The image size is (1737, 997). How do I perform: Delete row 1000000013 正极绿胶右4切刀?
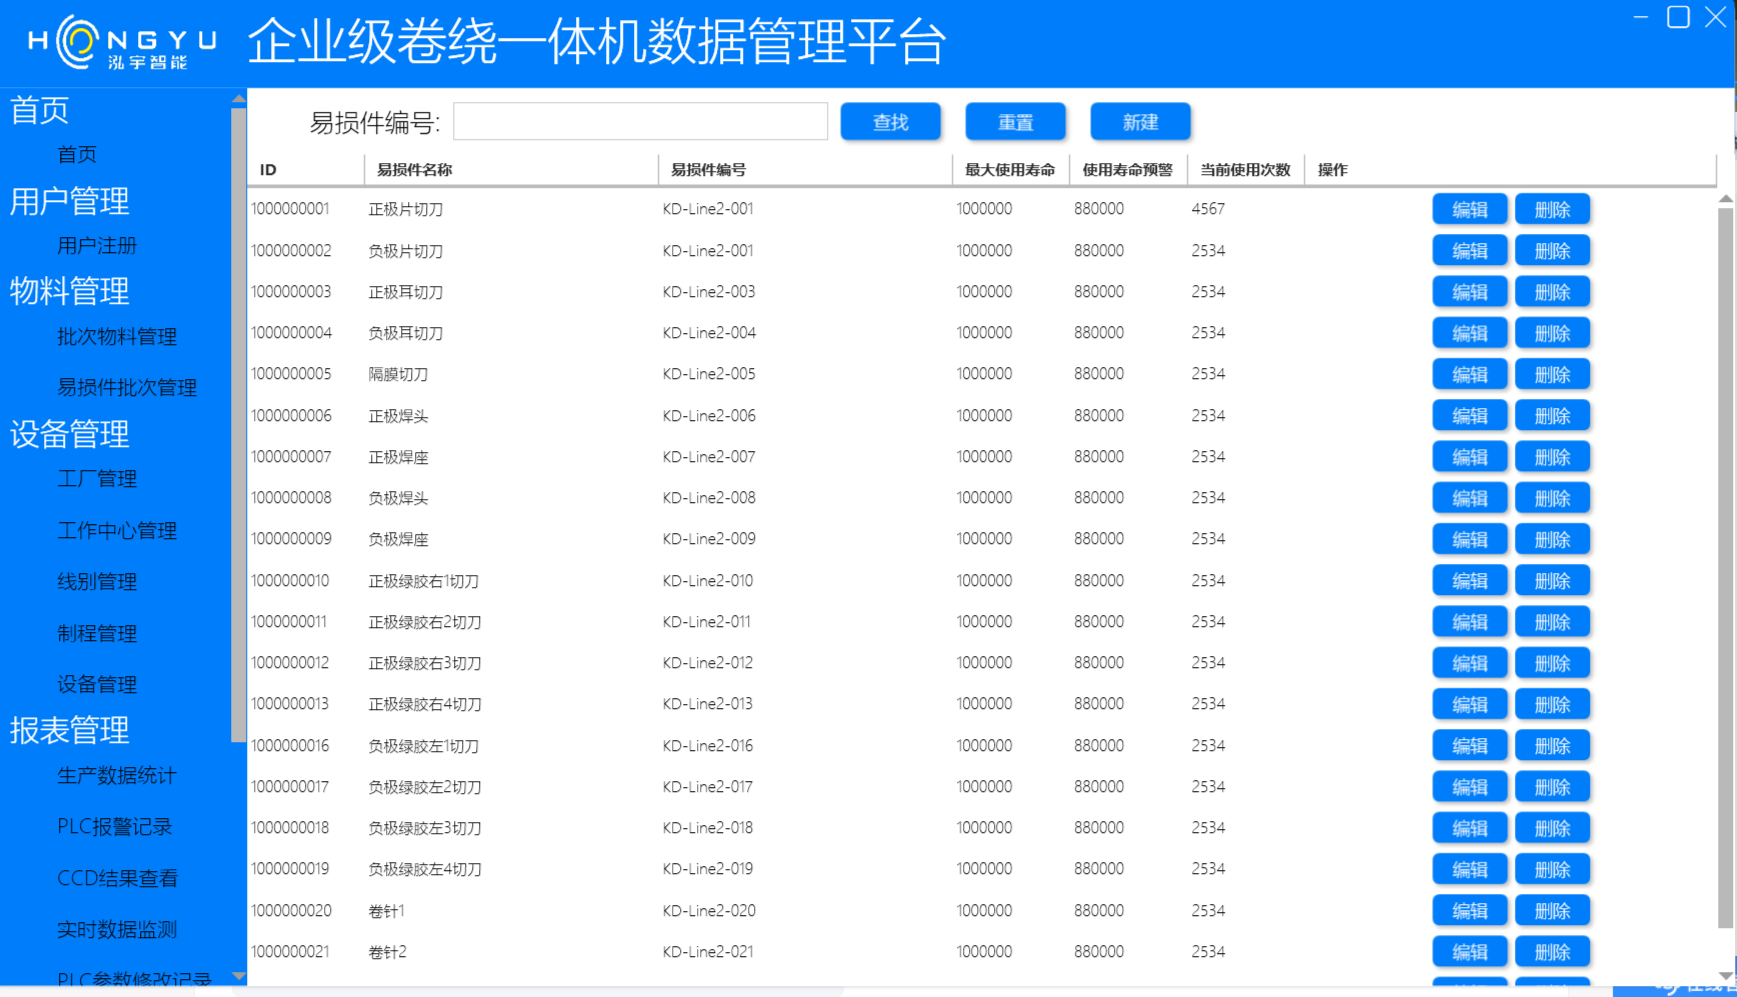coord(1552,704)
